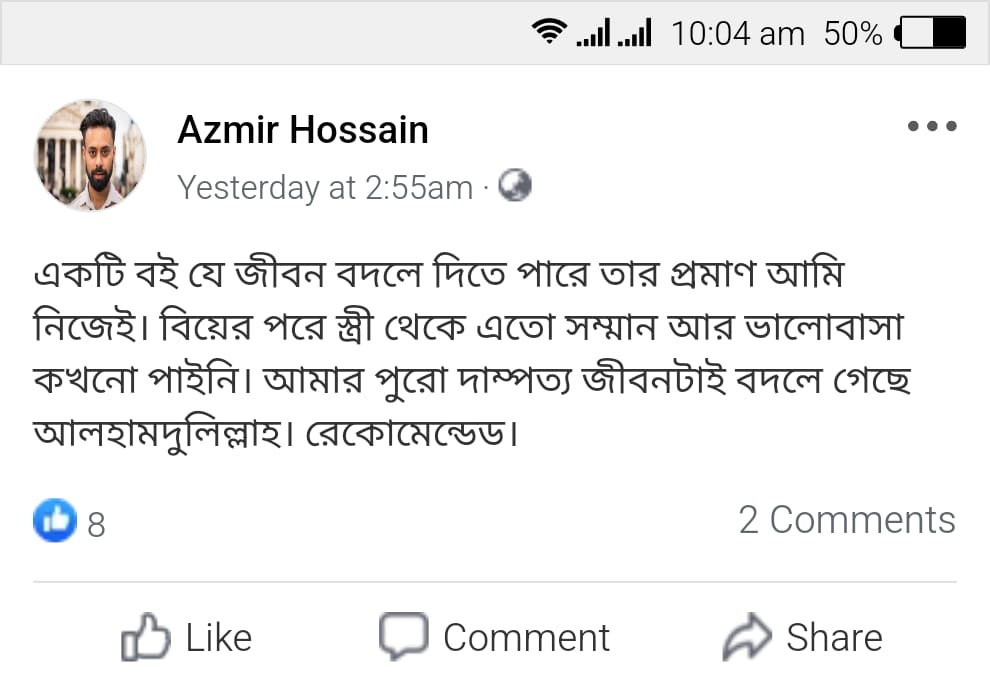
Task: Click the blue like reaction icon
Action: click(x=54, y=520)
